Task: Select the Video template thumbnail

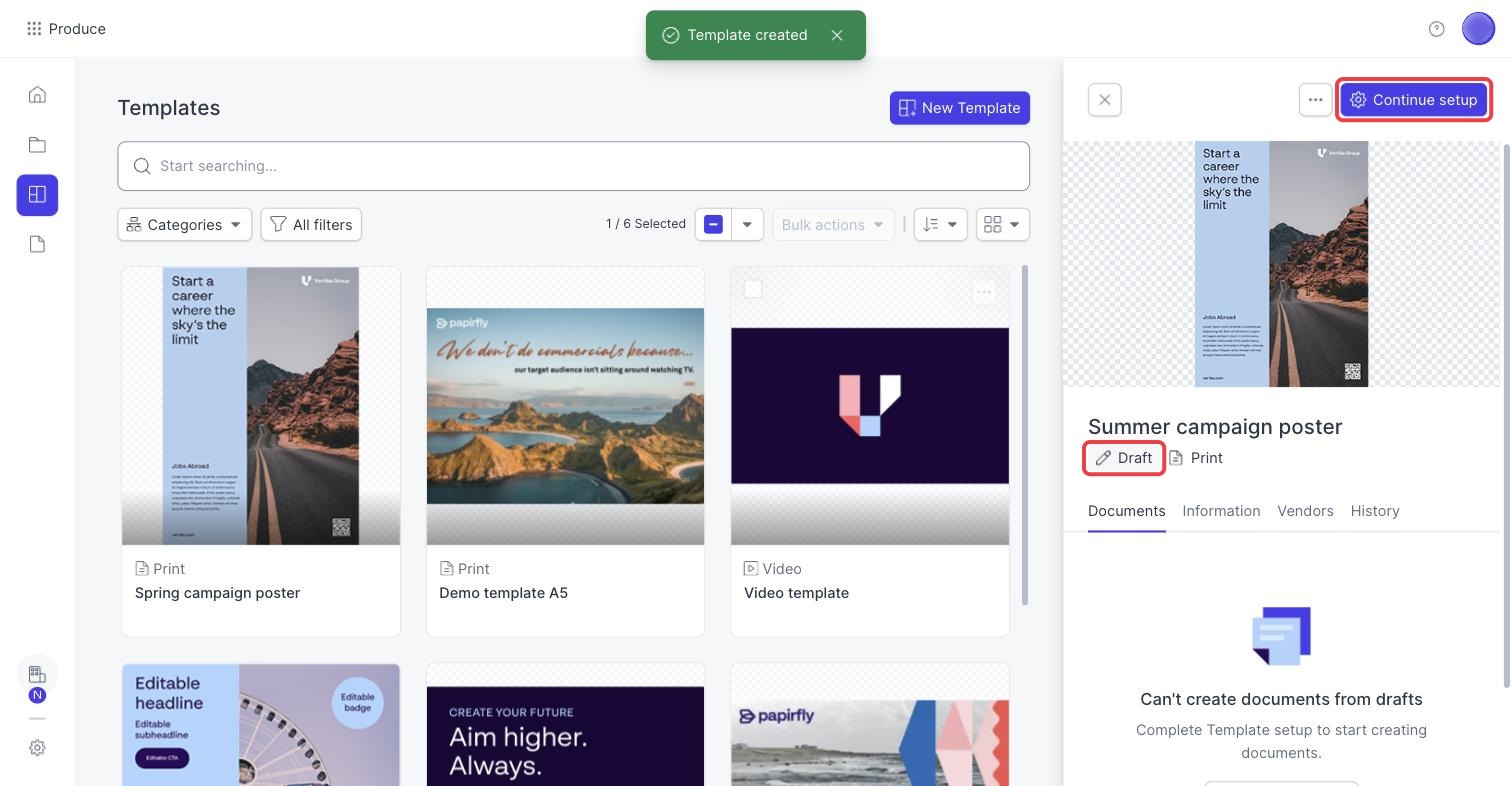Action: coord(870,406)
